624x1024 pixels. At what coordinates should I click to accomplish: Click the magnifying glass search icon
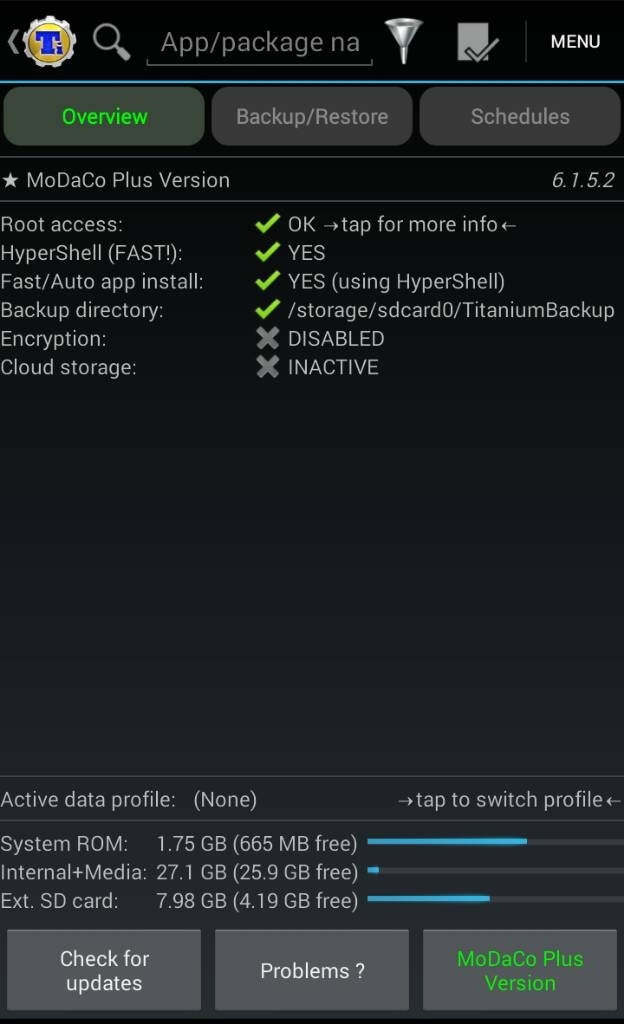coord(111,42)
